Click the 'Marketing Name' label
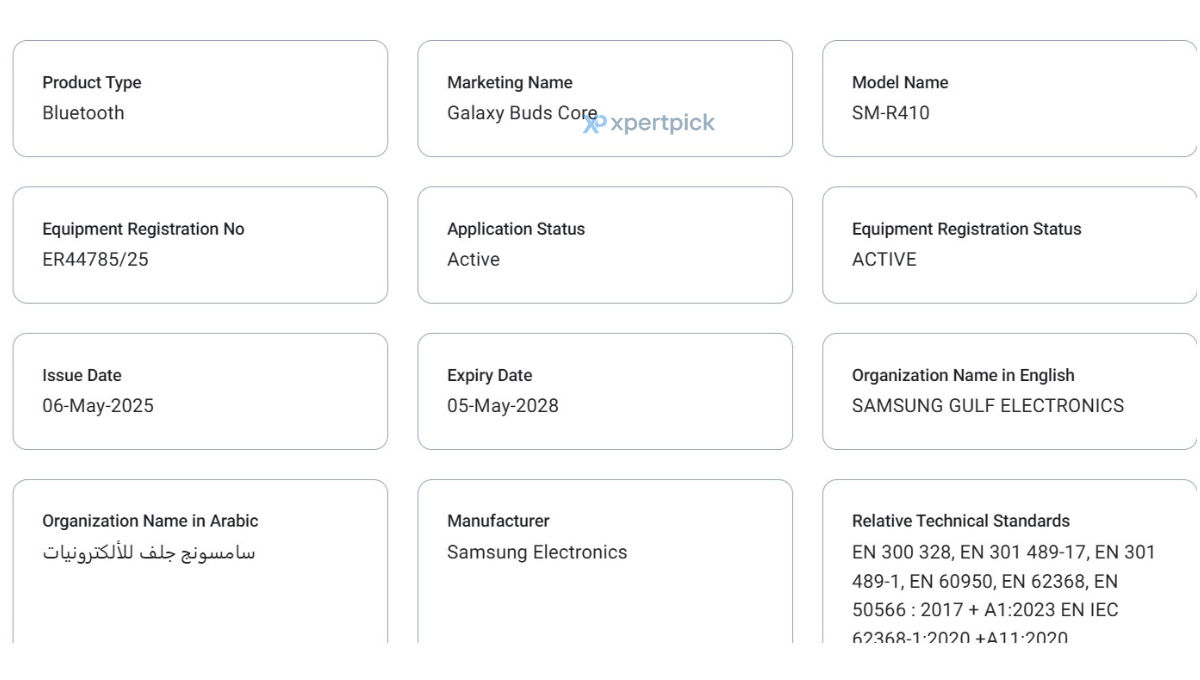This screenshot has width=1200, height=680. coord(510,83)
